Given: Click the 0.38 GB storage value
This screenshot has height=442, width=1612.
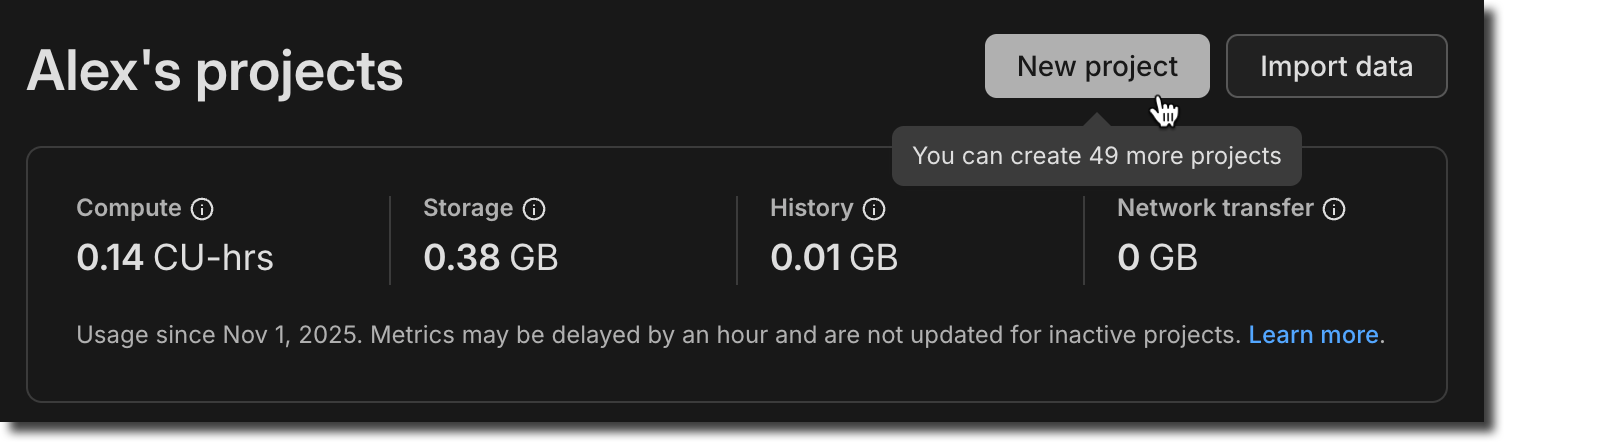Looking at the screenshot, I should (490, 258).
